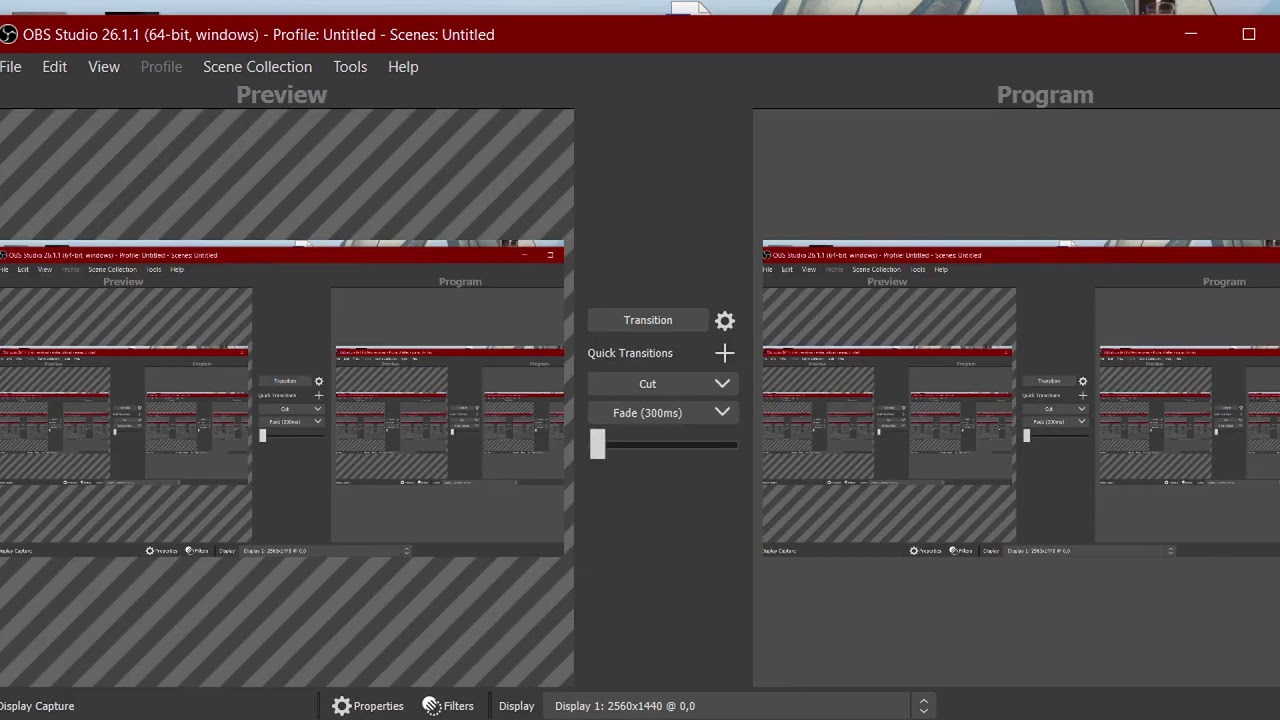Open source Properties button
Image resolution: width=1280 pixels, height=720 pixels.
(x=368, y=706)
